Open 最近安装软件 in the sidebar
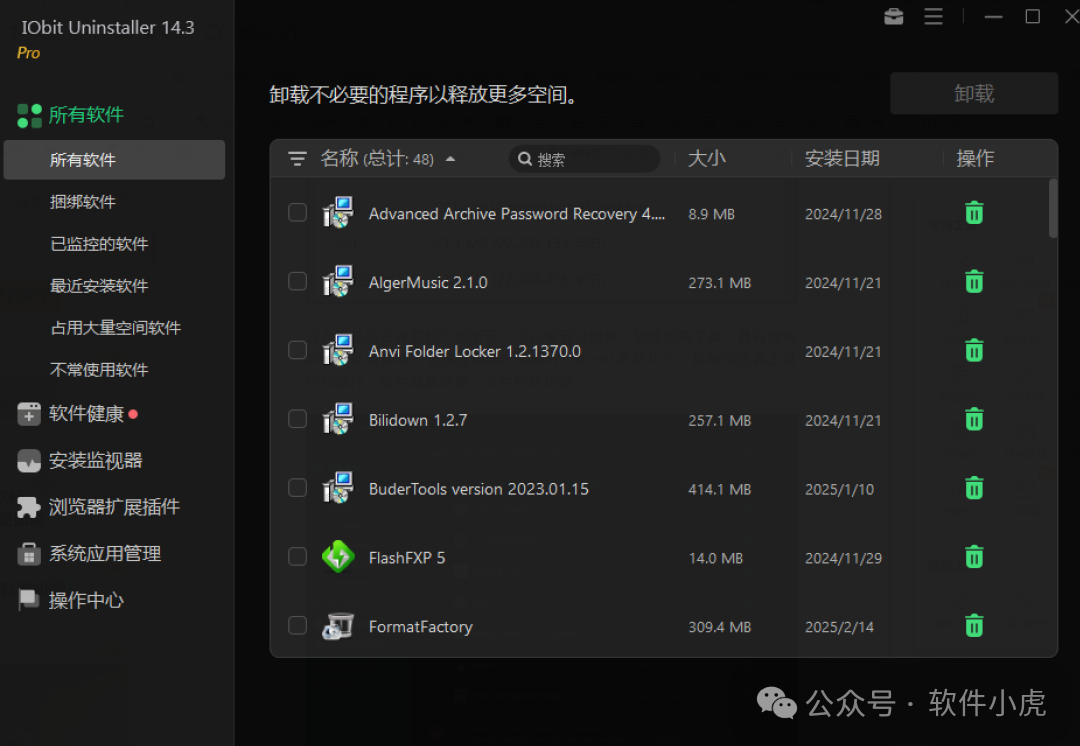1080x746 pixels. [99, 286]
